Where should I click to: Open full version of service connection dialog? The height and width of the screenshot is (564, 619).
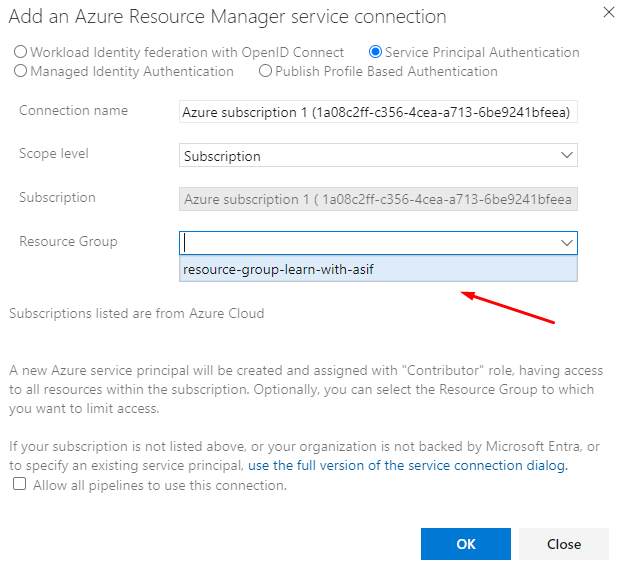(x=407, y=466)
